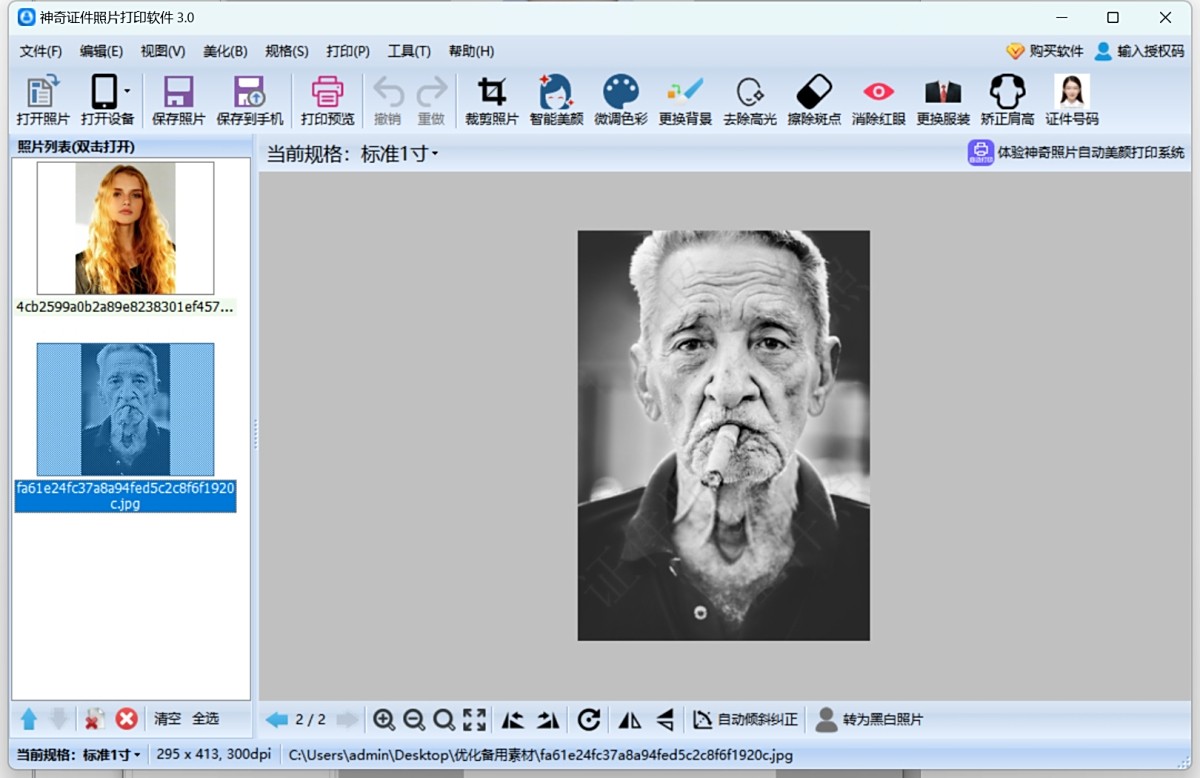Flip the photo horizontally

(630, 719)
